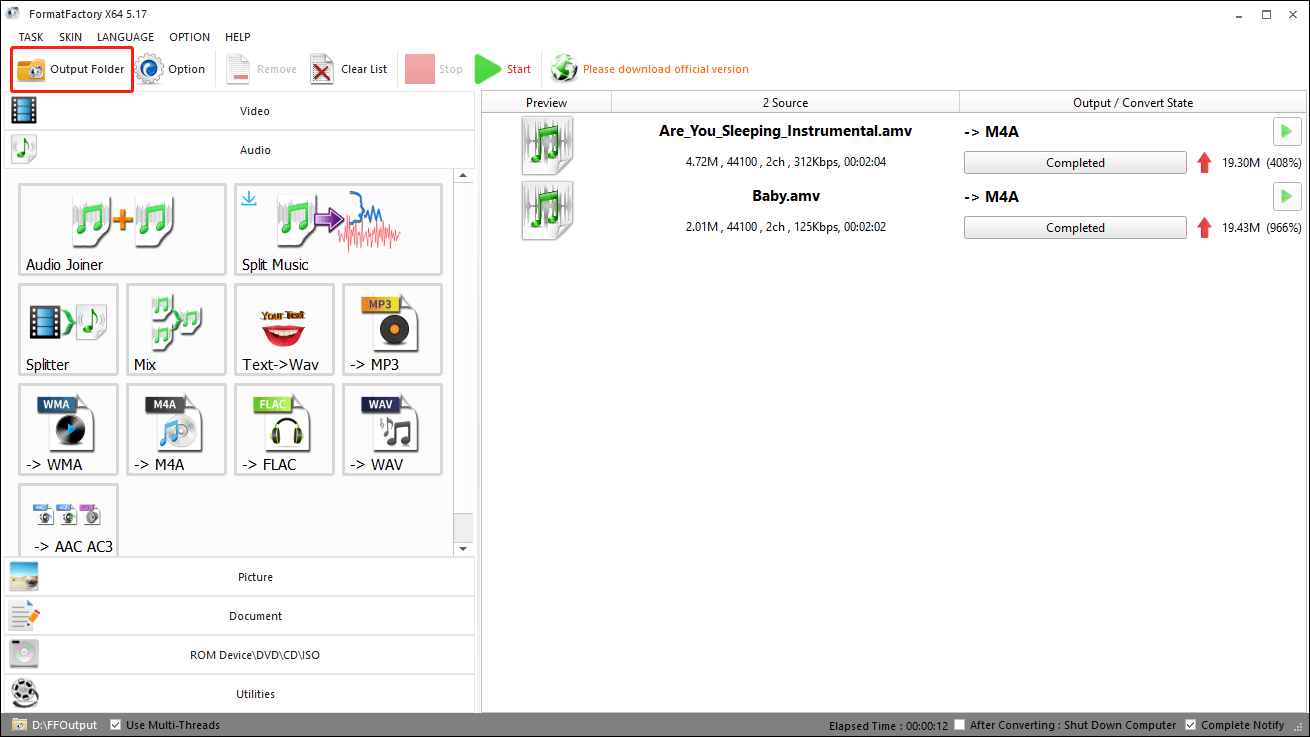The width and height of the screenshot is (1310, 737).
Task: Click the ROM Device disc icon
Action: pos(24,655)
